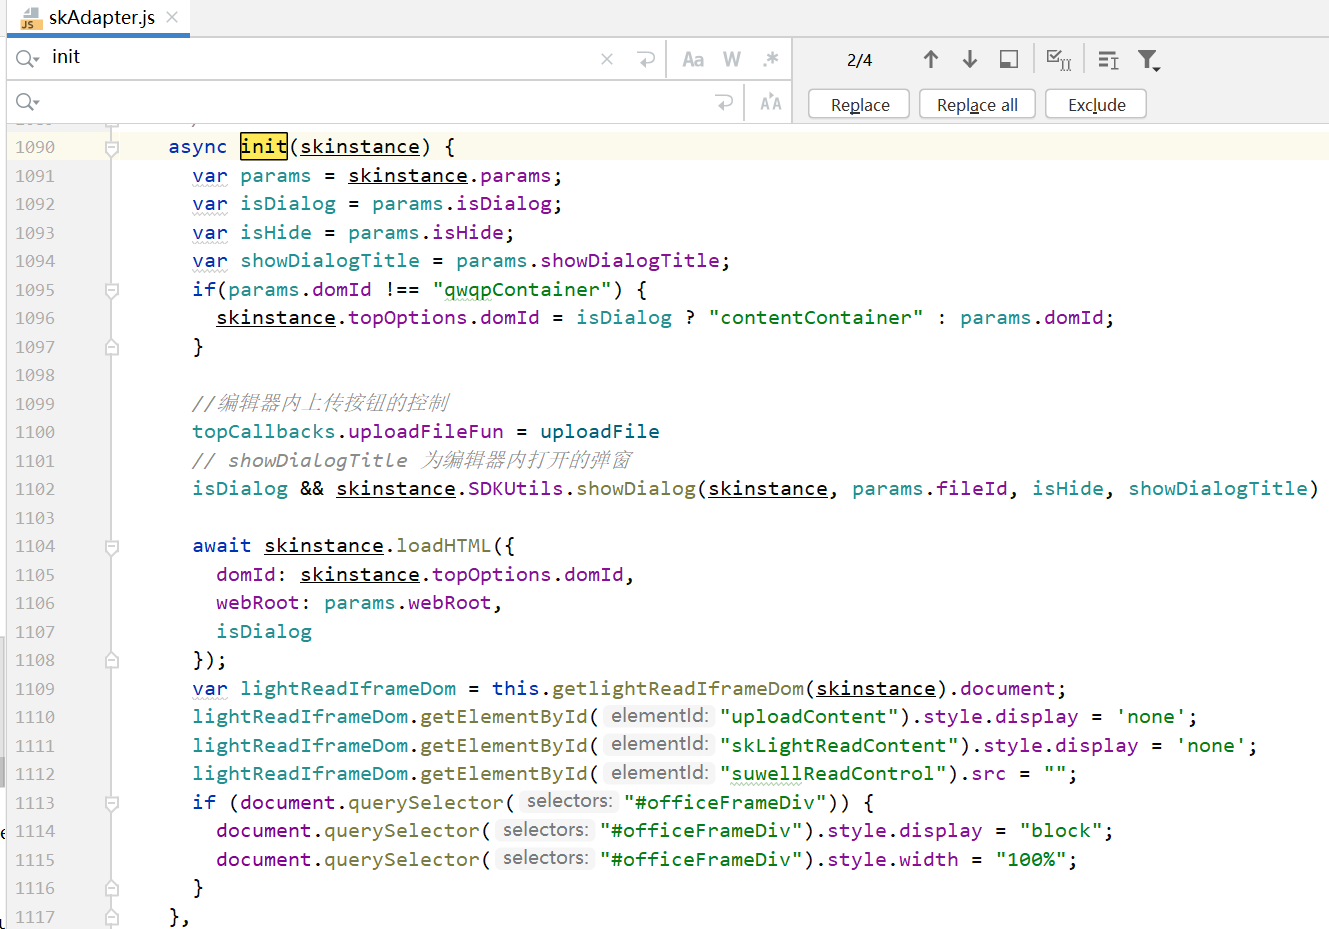Screen dimensions: 1329x929
Task: Click the Replace all button
Action: [977, 105]
